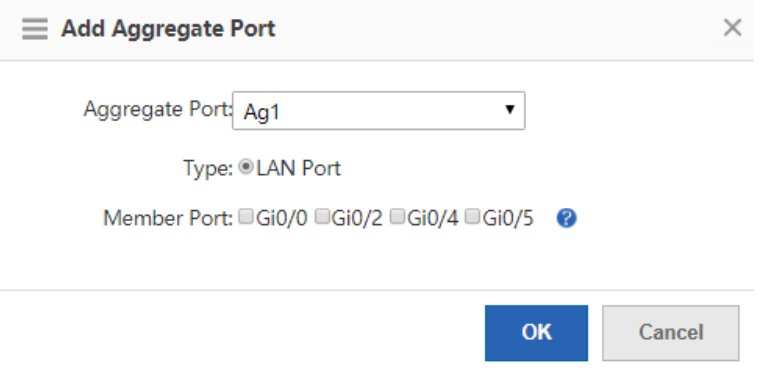Dismiss the dialog using the Cancel button
Viewport: 763px width, 381px height.
coord(671,333)
